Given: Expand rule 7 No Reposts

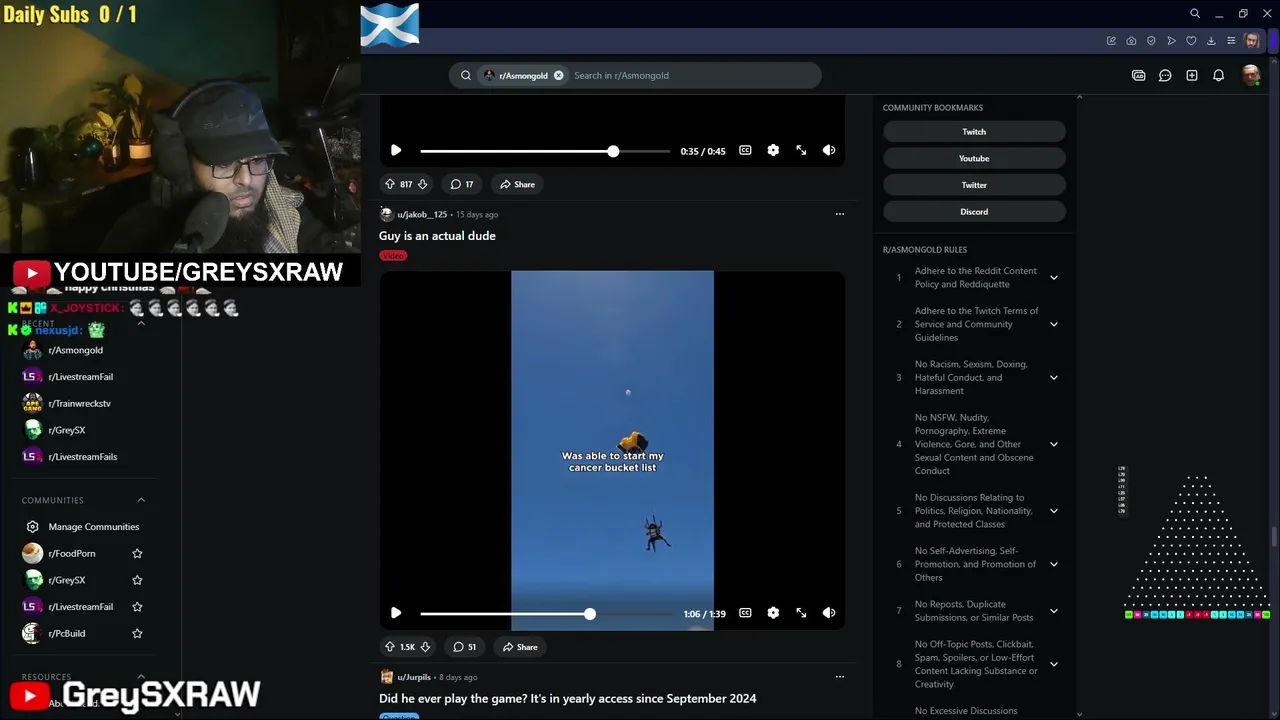Looking at the screenshot, I should pyautogui.click(x=1054, y=611).
